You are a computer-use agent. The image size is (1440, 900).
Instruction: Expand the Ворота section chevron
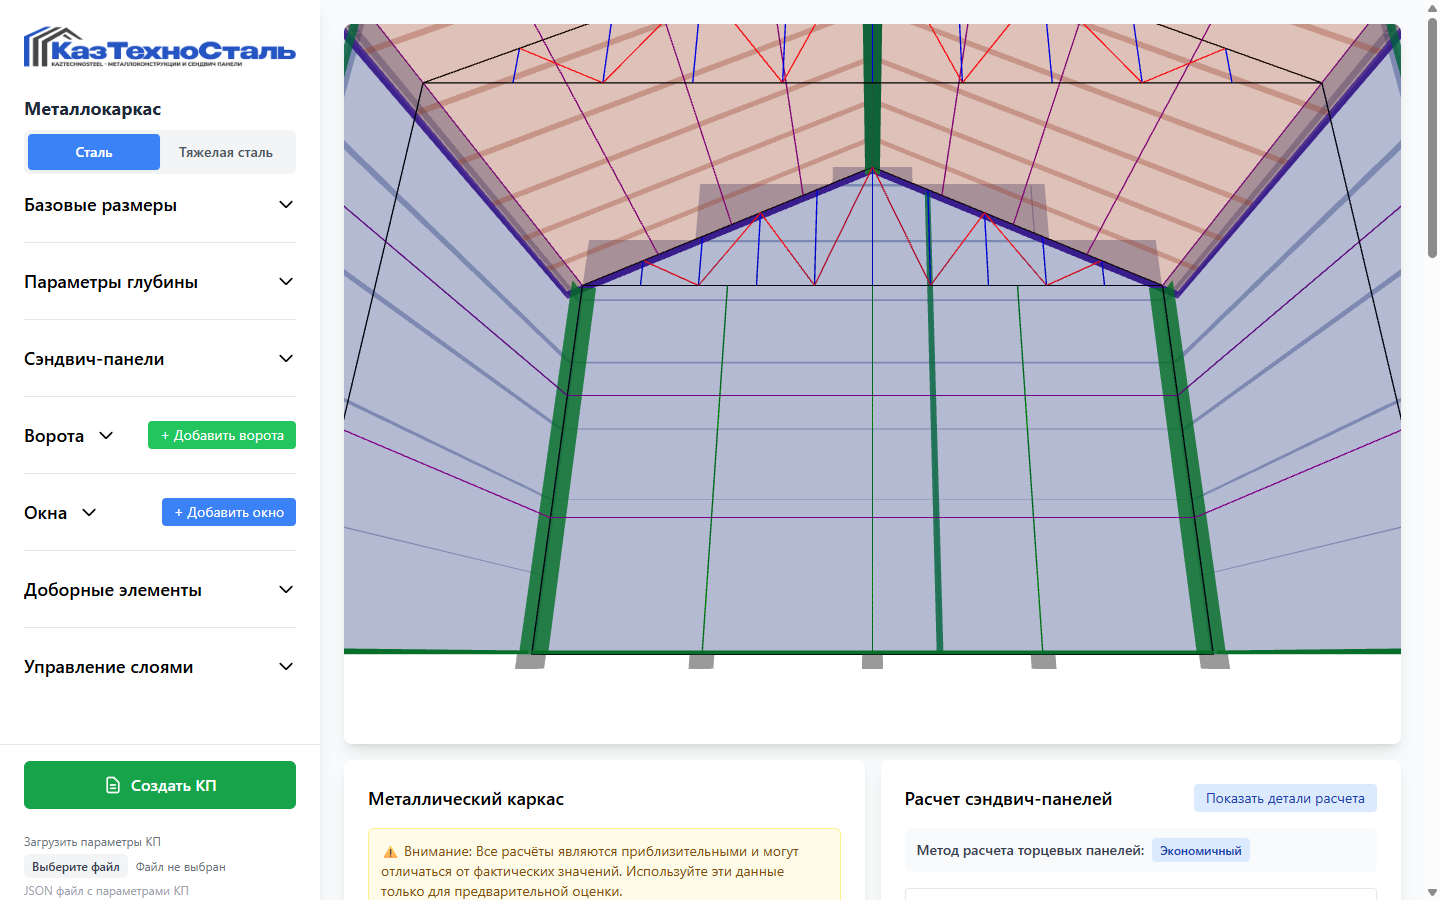pyautogui.click(x=106, y=436)
